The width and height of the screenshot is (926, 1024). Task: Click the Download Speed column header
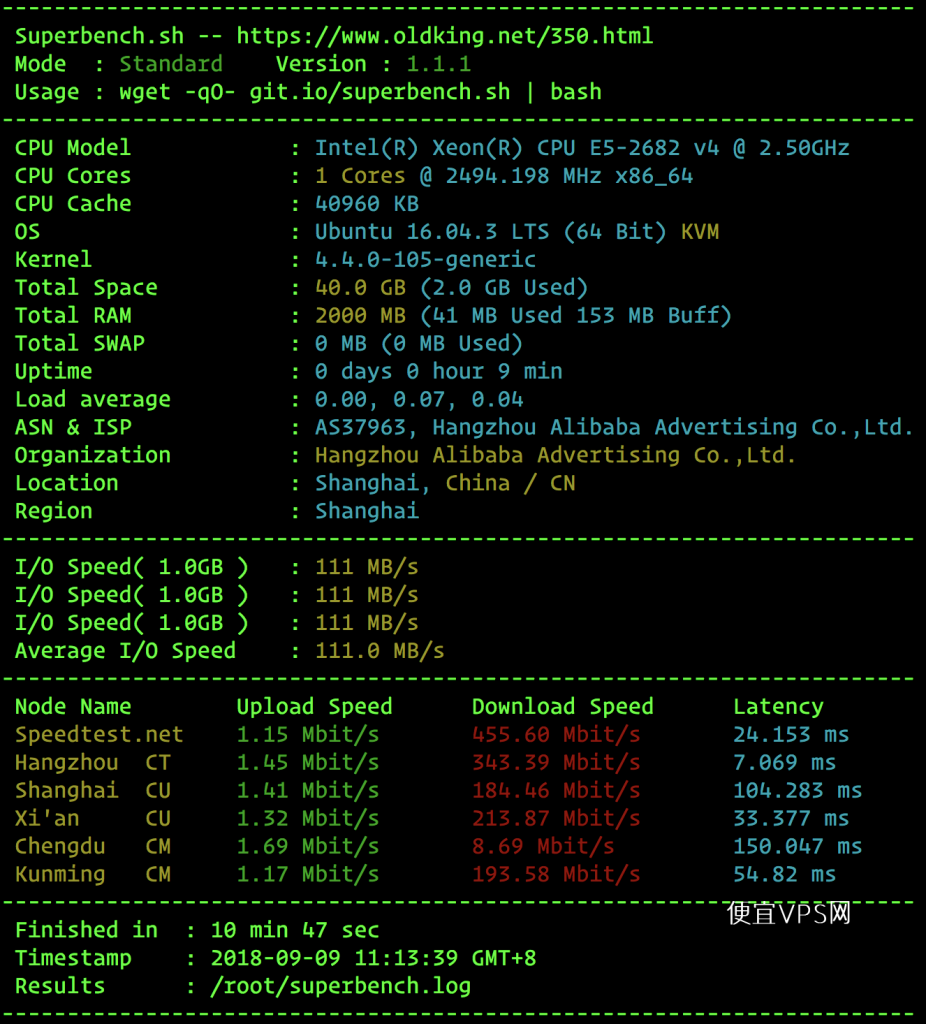coord(562,707)
